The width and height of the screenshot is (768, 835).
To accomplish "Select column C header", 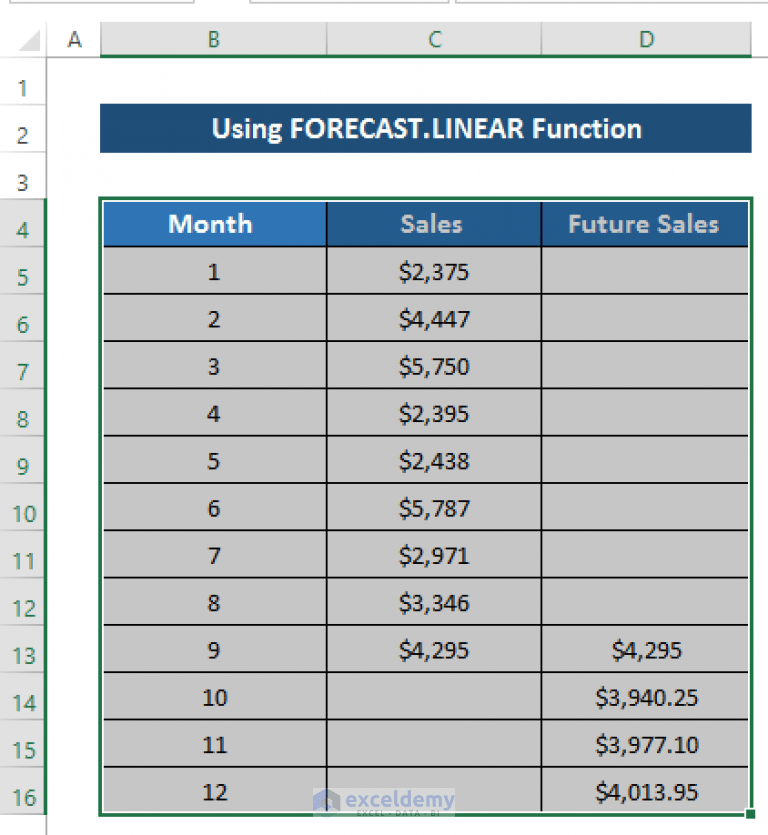I will pos(434,39).
